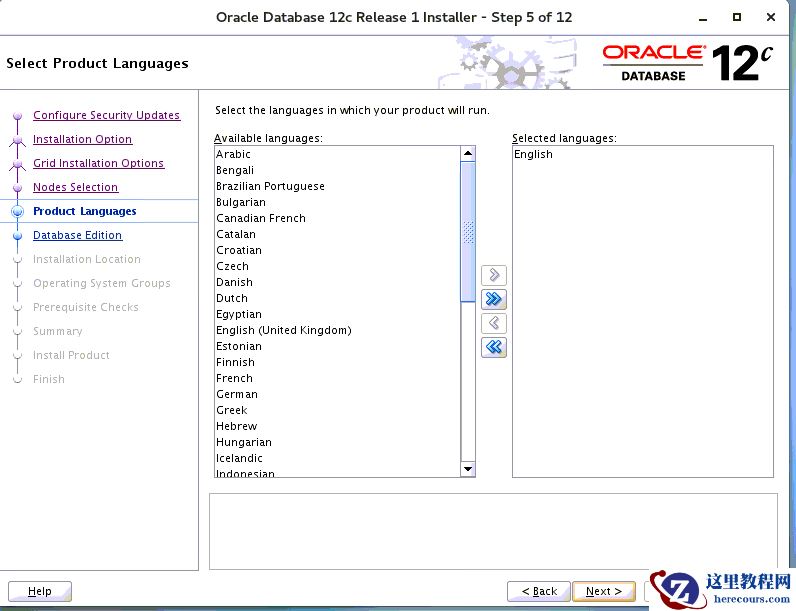Viewport: 796px width, 611px height.
Task: Click the Installation Location step bullet
Action: click(x=18, y=260)
